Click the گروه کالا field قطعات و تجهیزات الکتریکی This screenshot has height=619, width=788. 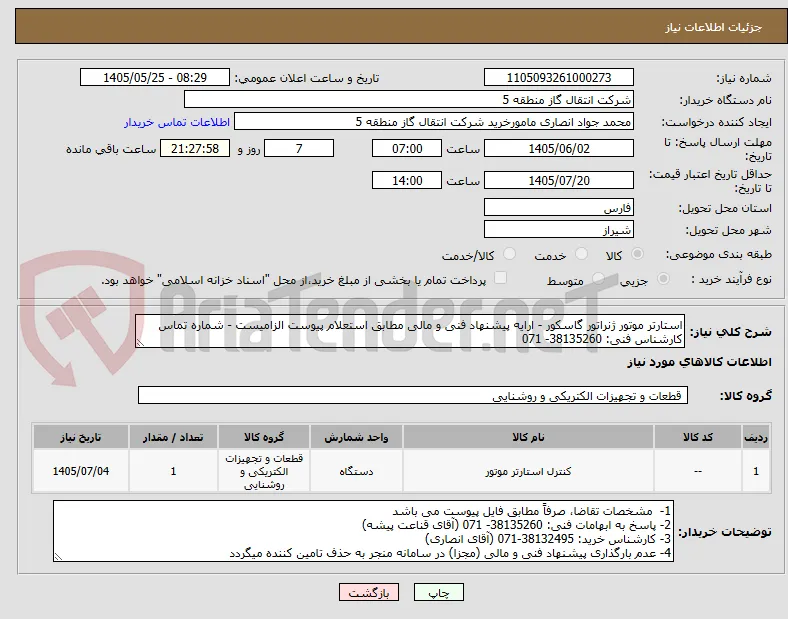[x=413, y=395]
